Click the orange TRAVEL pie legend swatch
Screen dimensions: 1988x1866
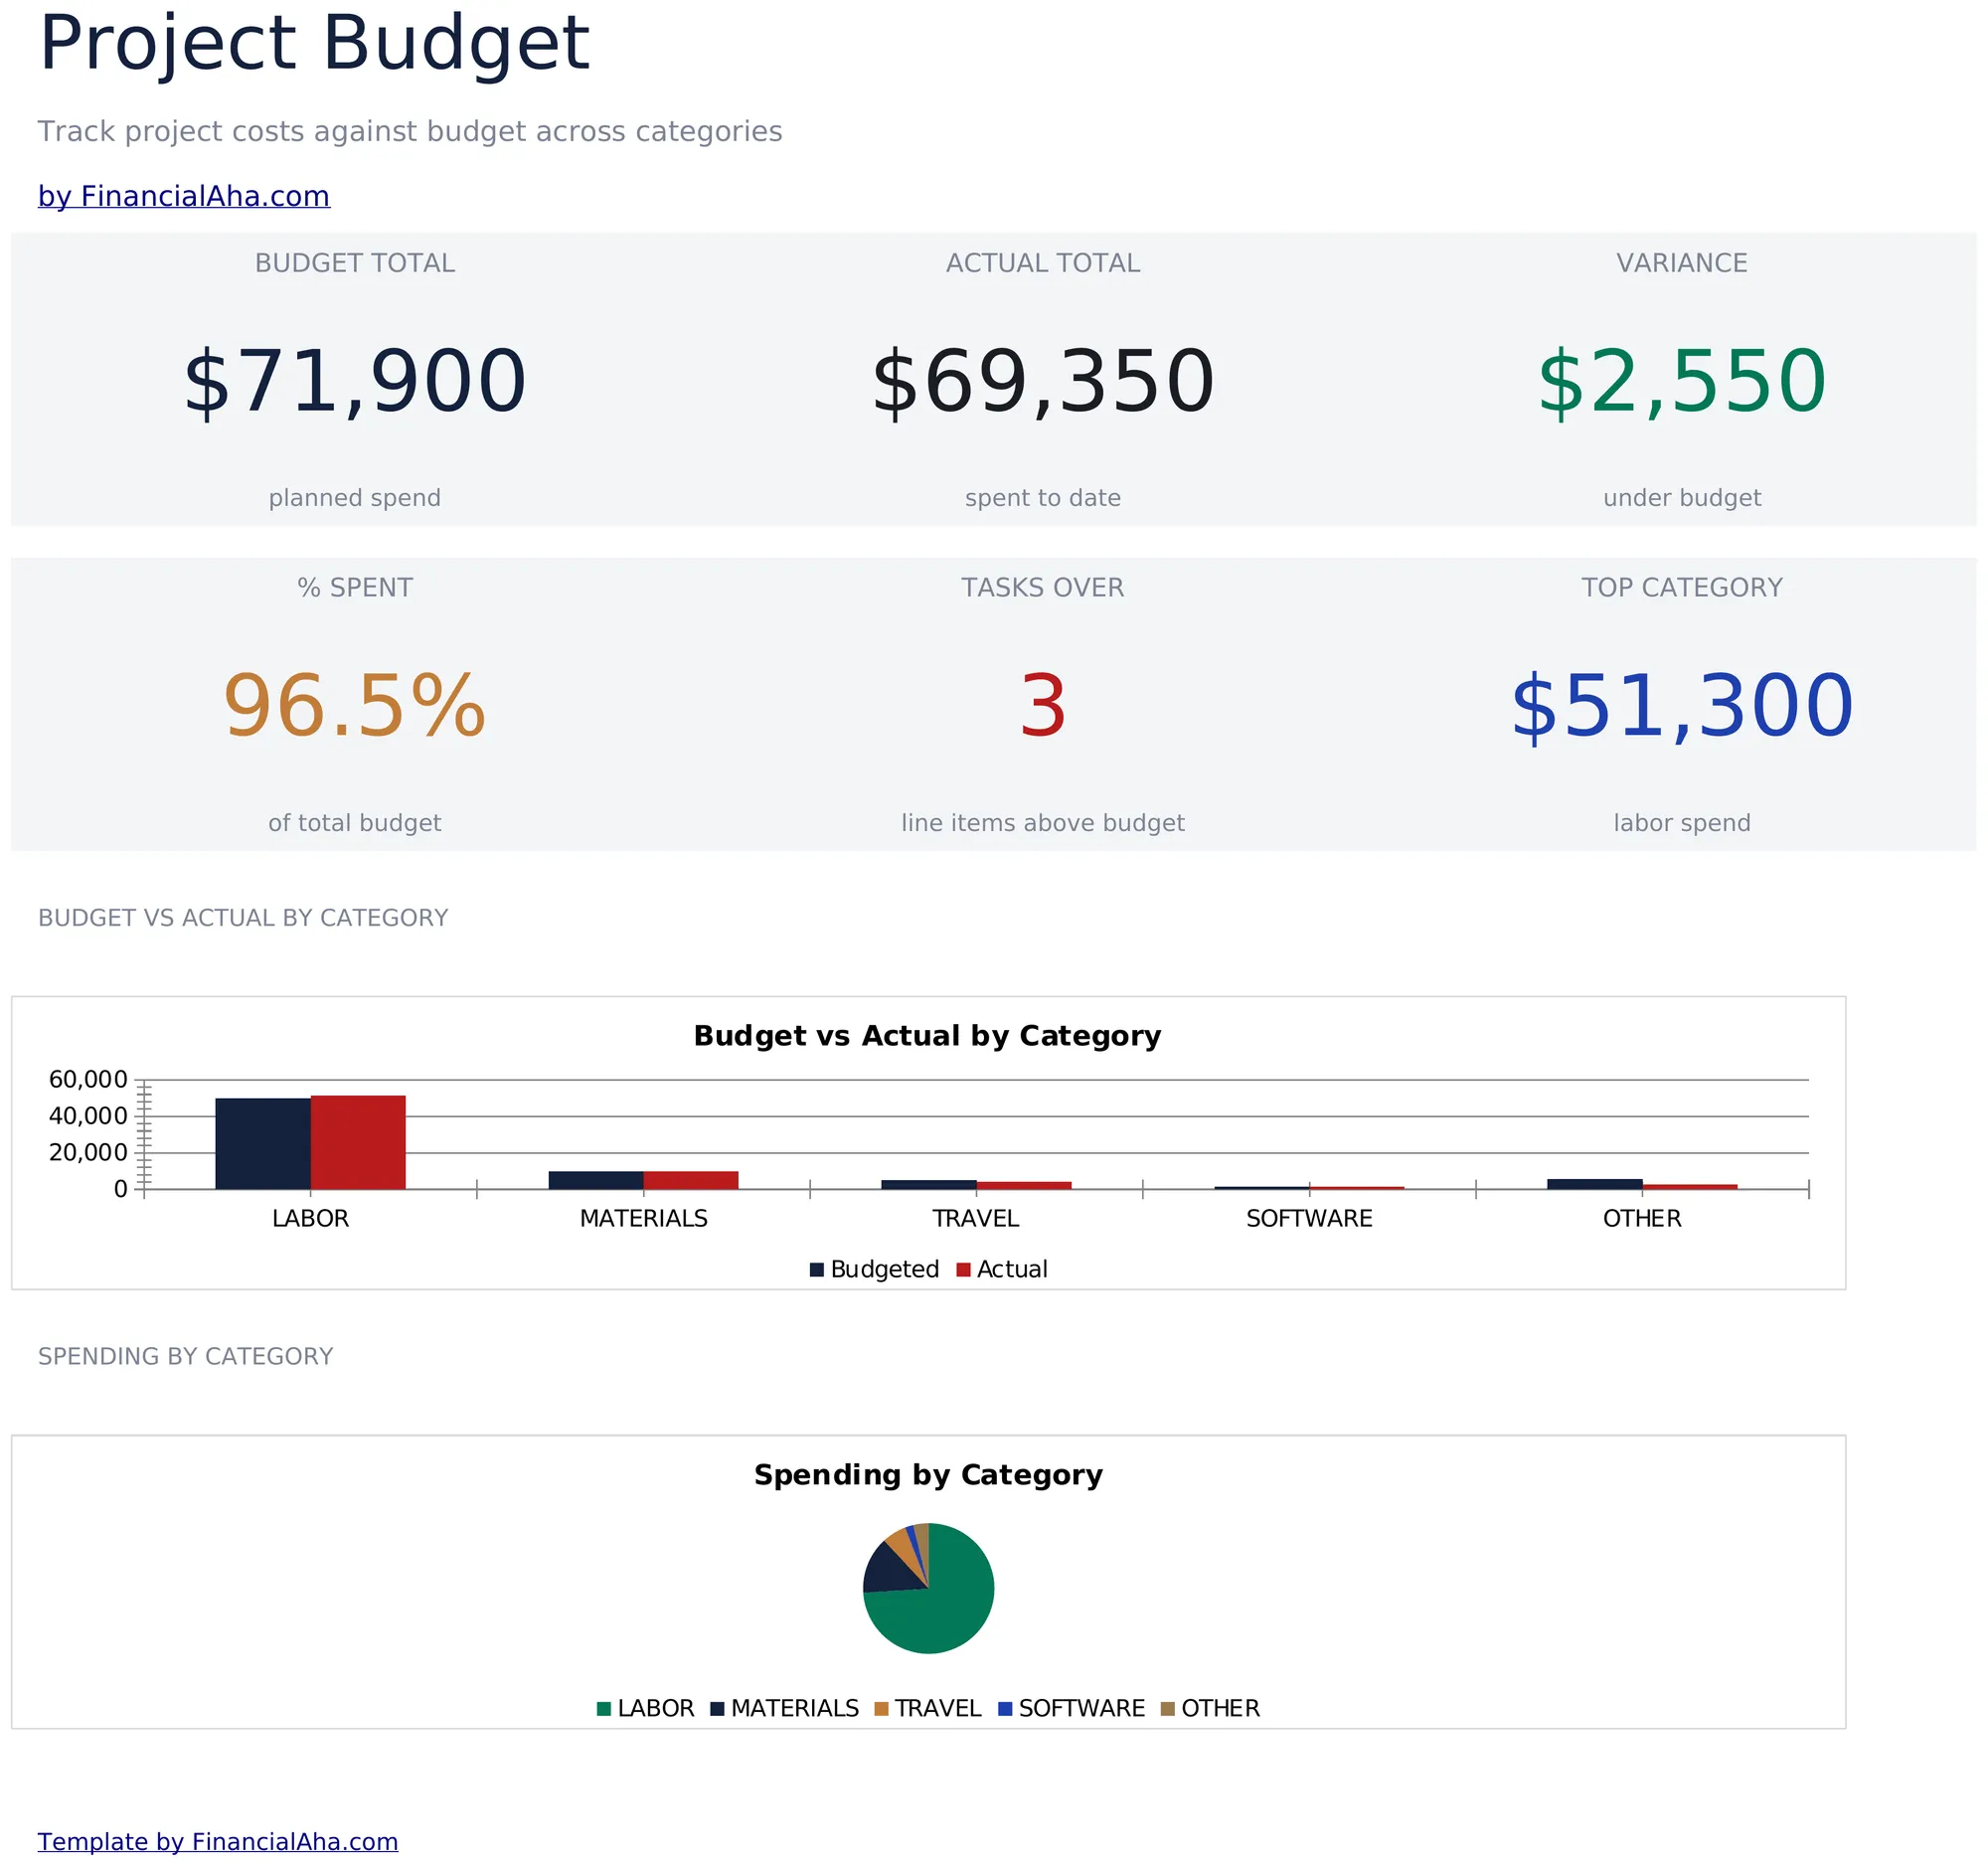point(881,1709)
